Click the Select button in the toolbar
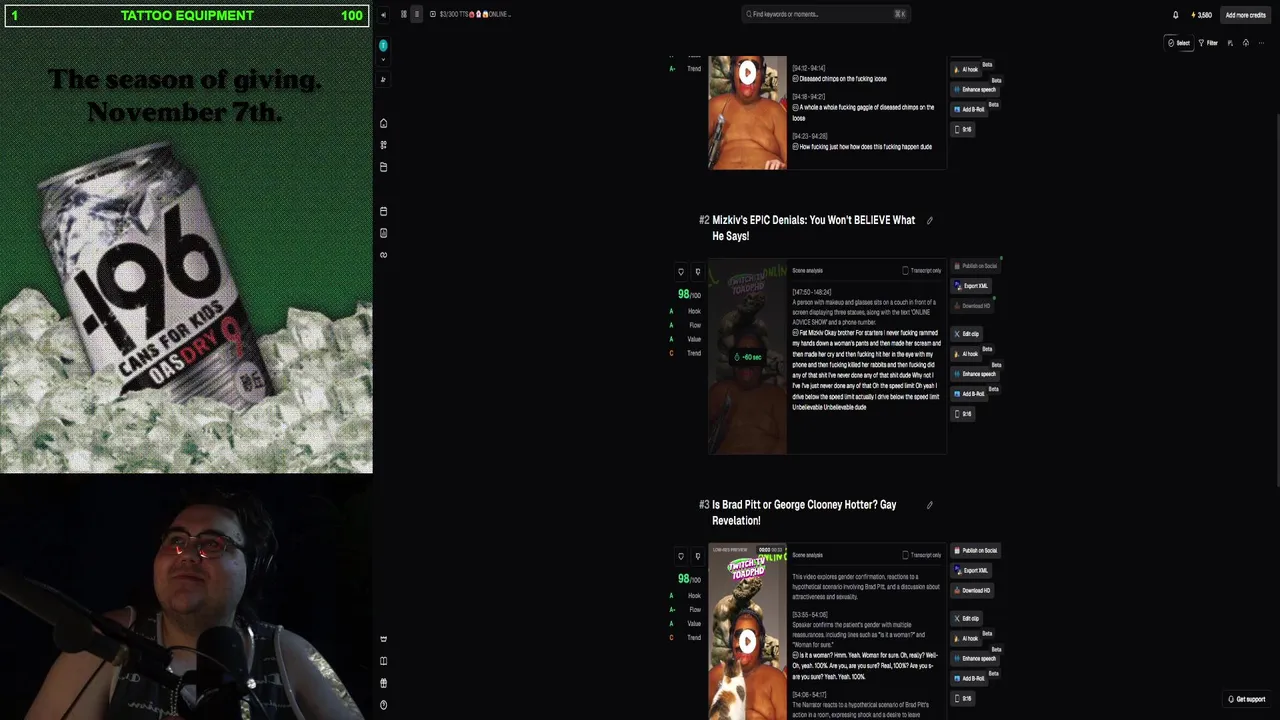The width and height of the screenshot is (1280, 720). pos(1179,43)
